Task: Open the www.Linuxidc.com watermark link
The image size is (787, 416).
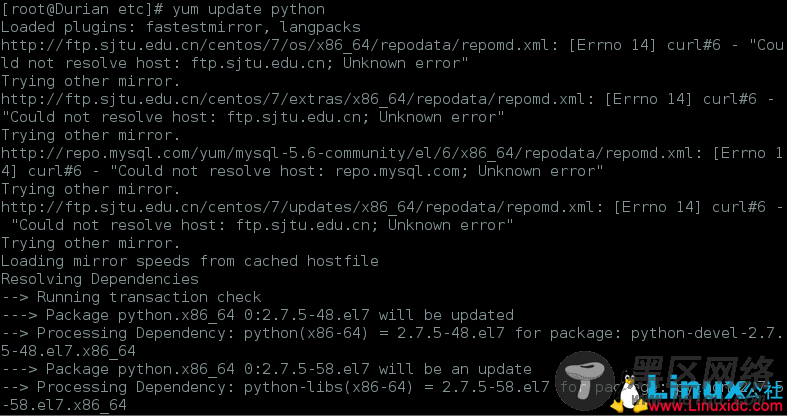Action: [x=713, y=406]
